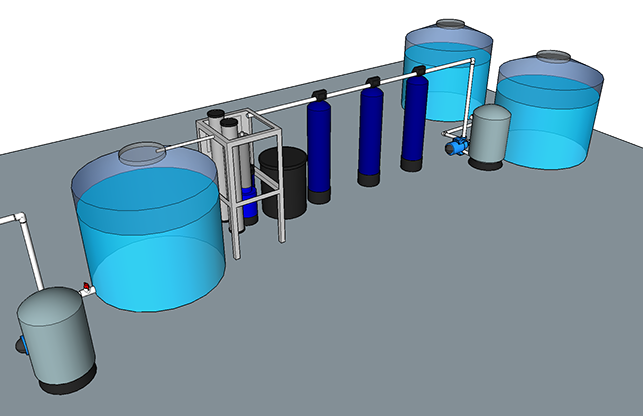Screen dimensions: 643x416
Task: Select the middle dark blue filter vessel
Action: click(x=371, y=133)
